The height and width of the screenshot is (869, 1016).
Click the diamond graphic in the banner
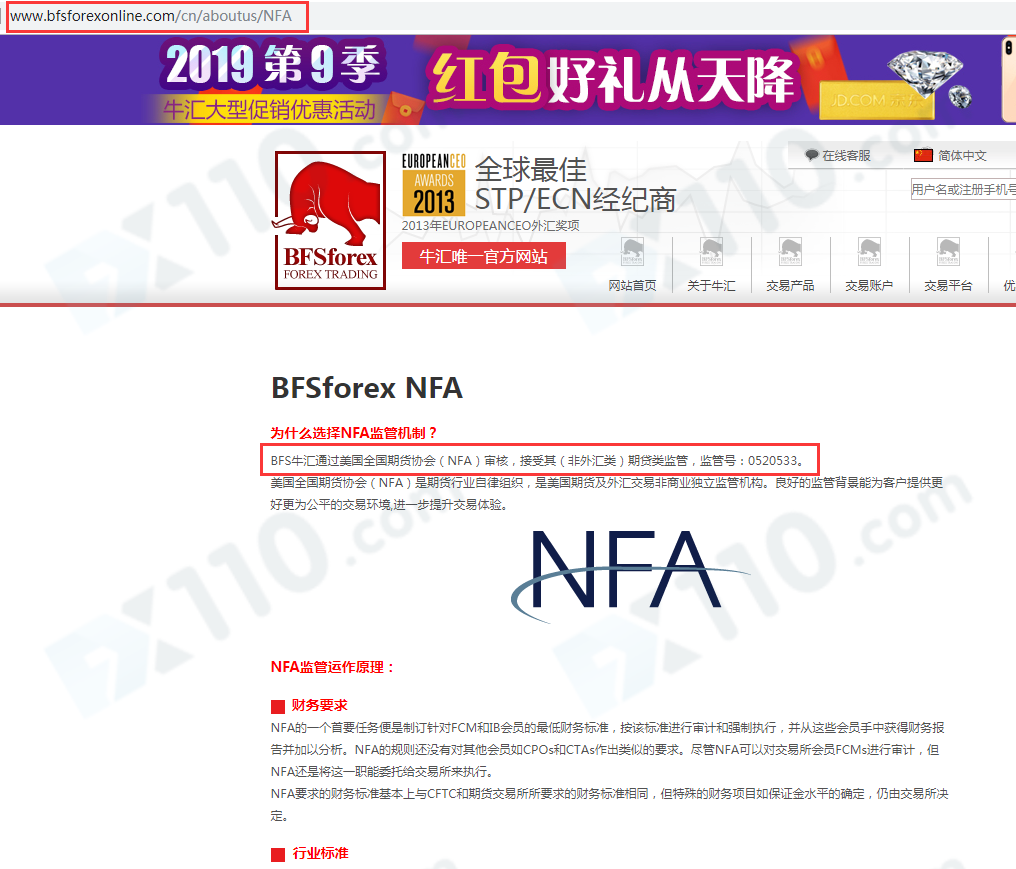[x=926, y=75]
